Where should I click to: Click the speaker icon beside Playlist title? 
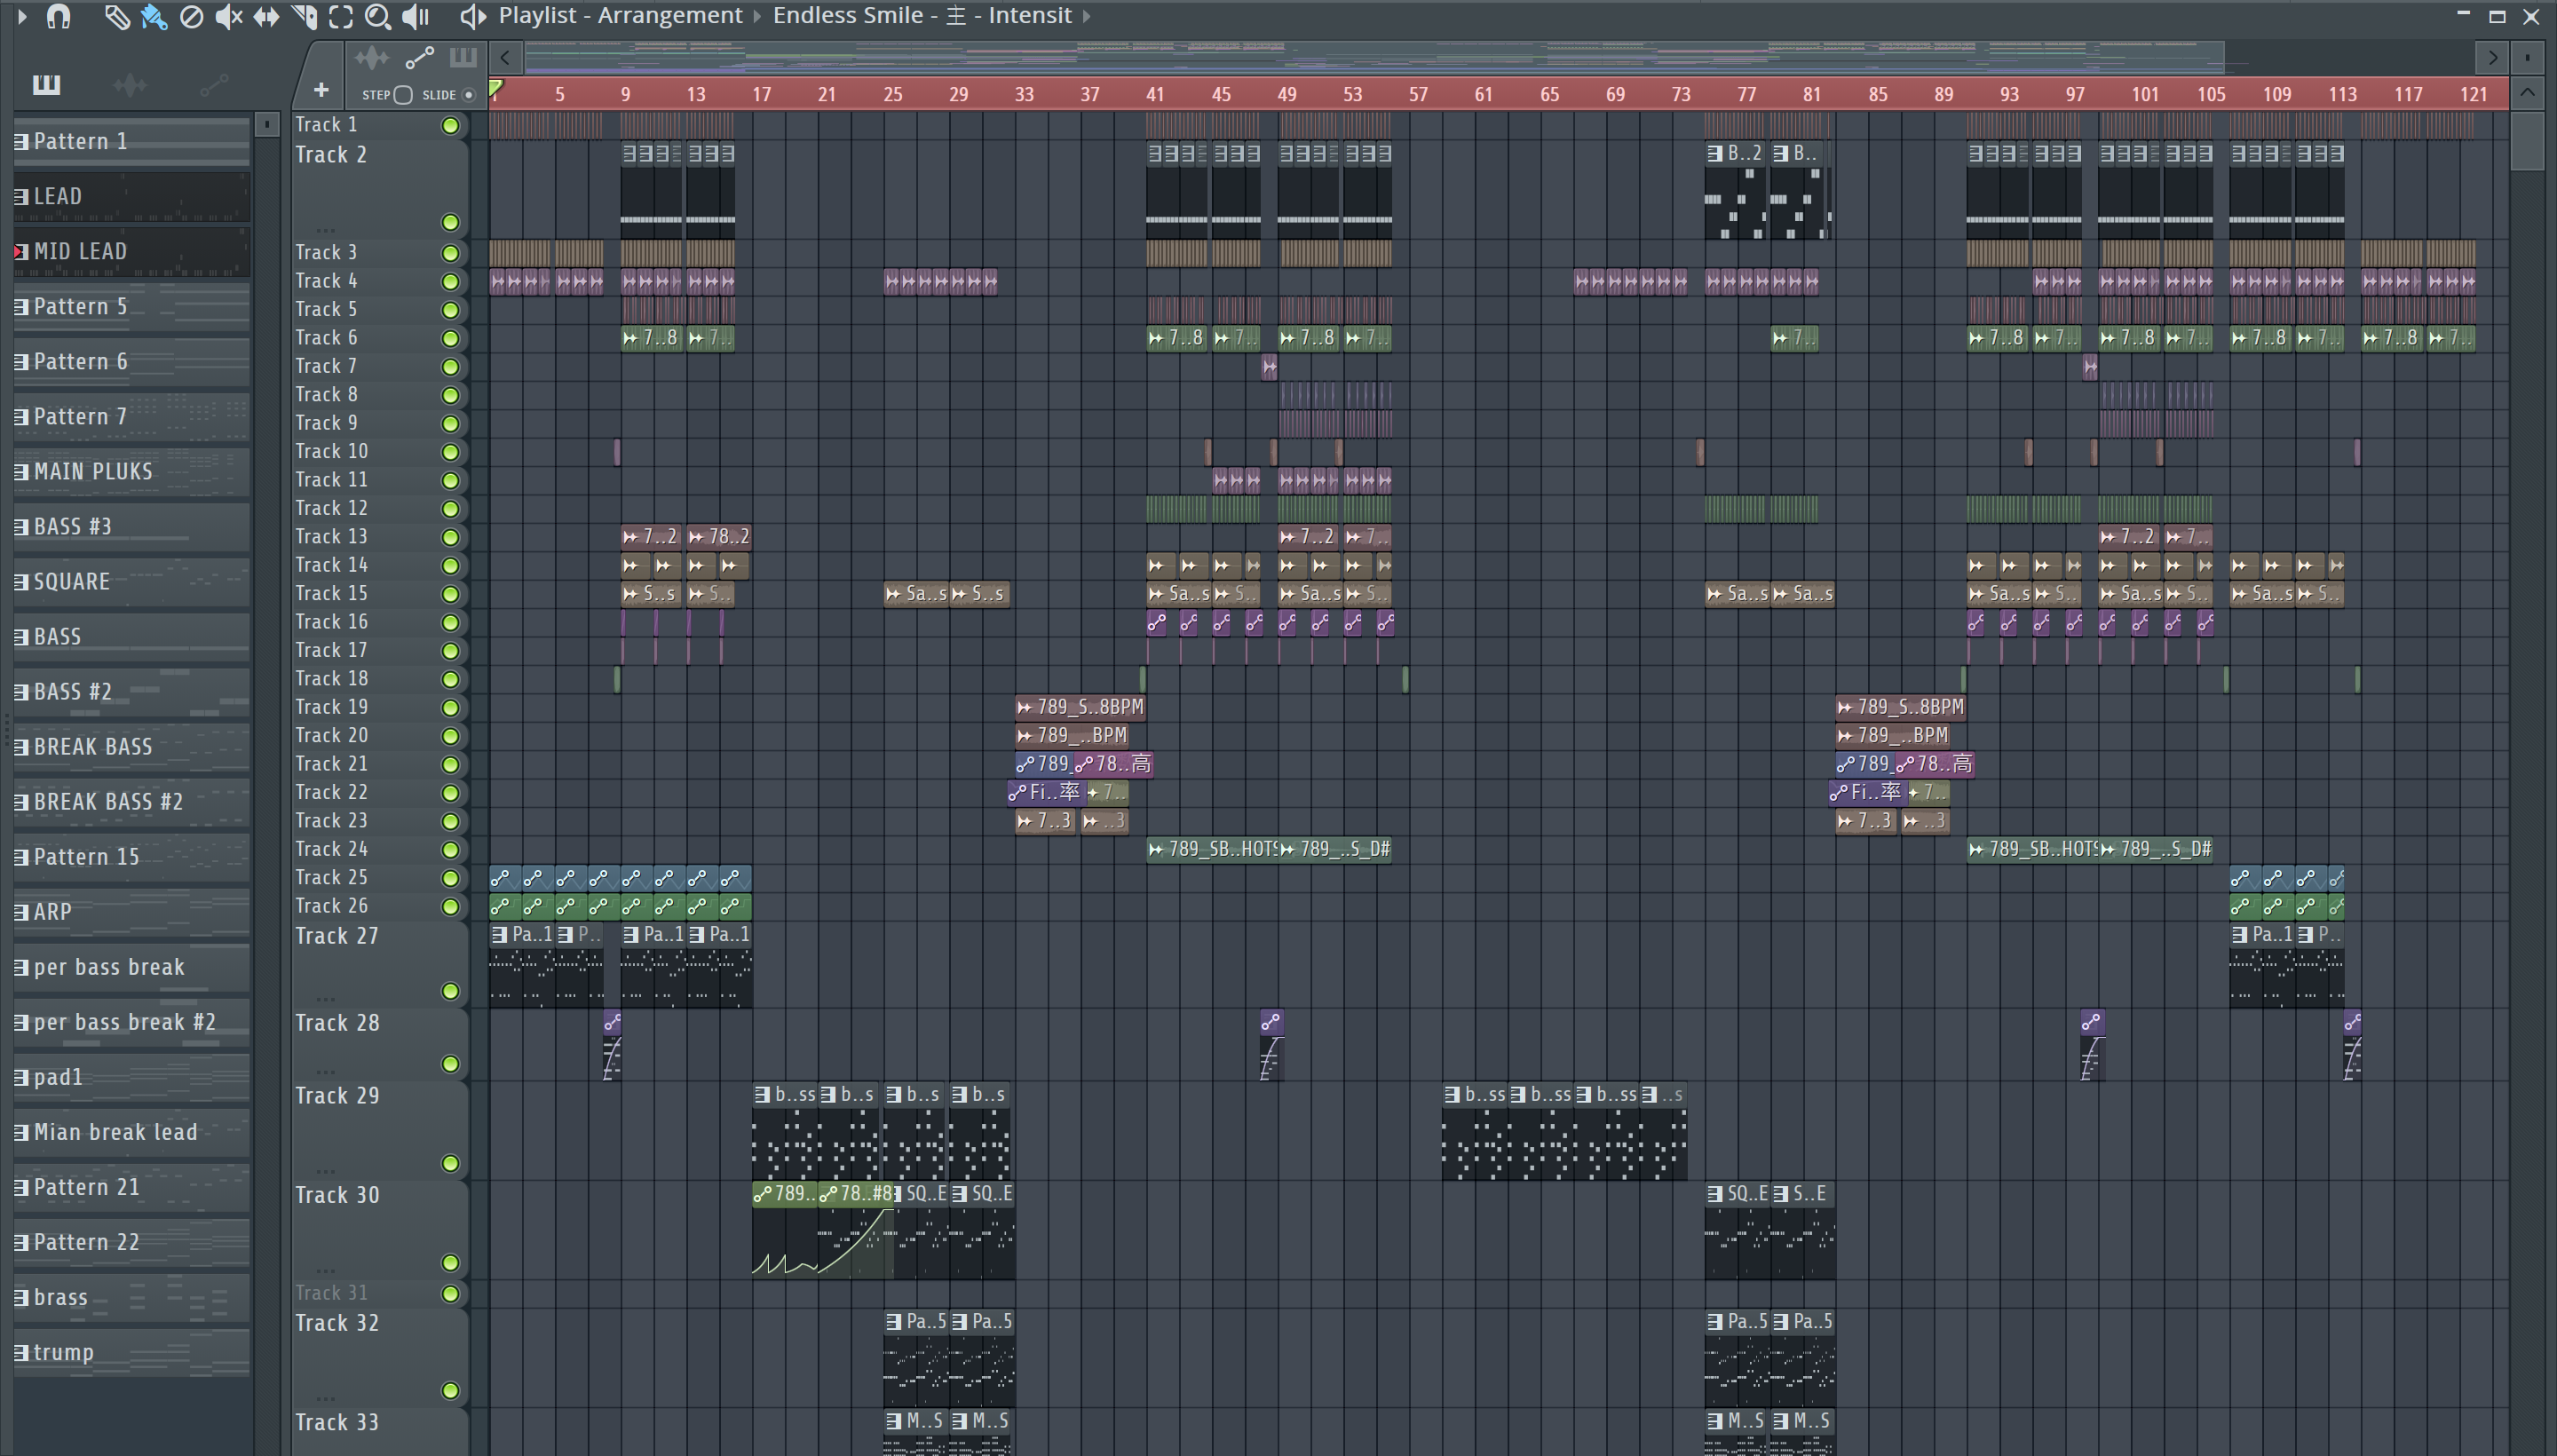473,16
